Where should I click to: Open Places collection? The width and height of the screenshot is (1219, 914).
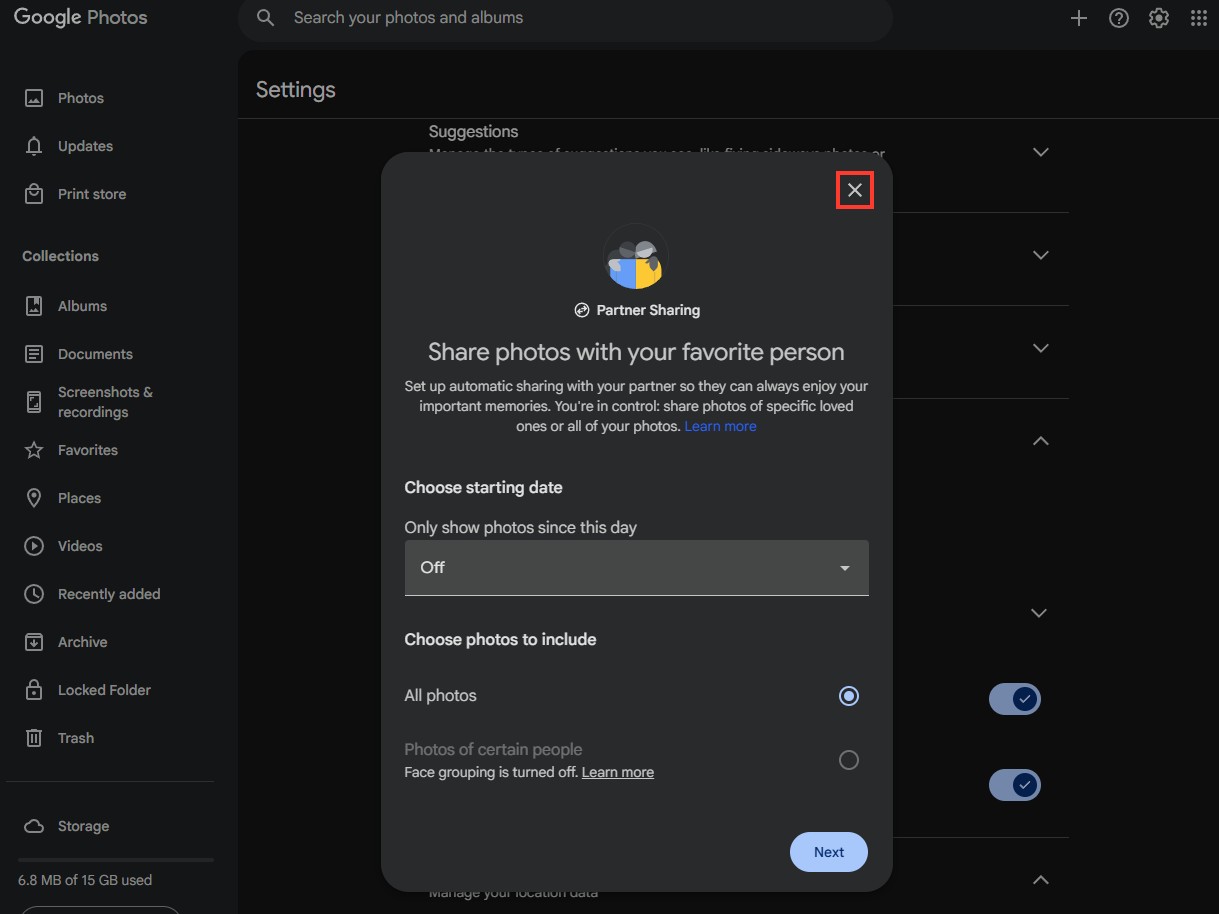coord(79,498)
